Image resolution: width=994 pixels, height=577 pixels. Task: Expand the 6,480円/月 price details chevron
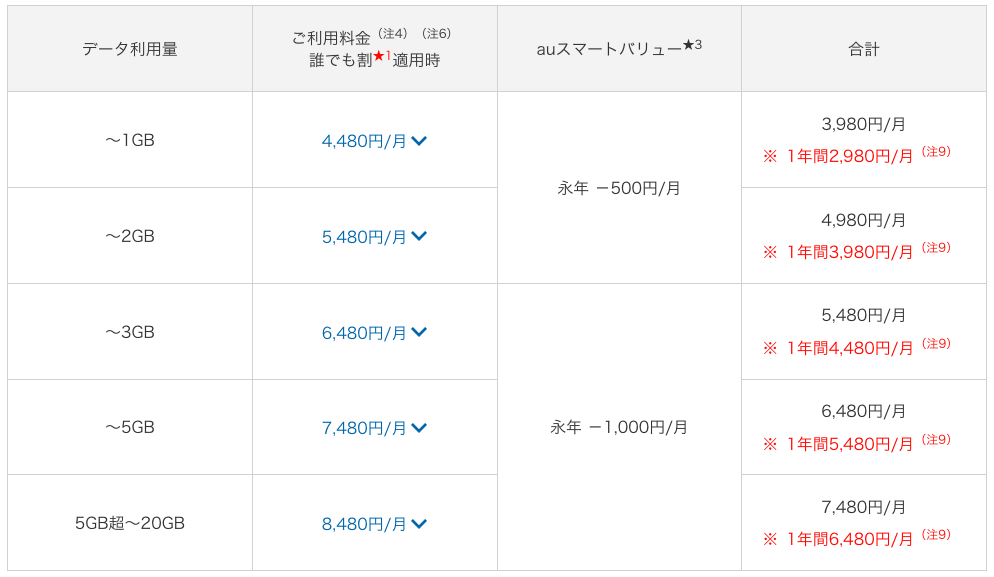click(419, 332)
